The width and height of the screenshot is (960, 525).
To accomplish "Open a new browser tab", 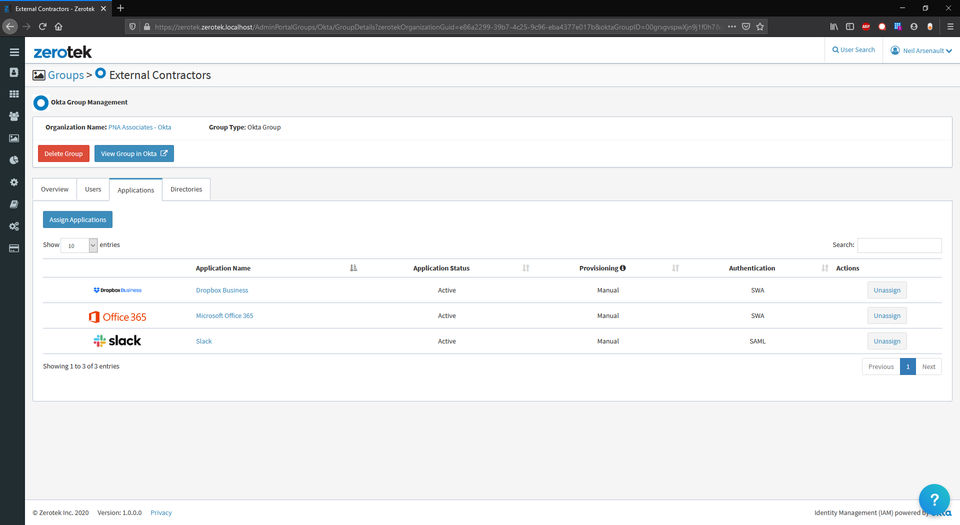I will coord(121,8).
